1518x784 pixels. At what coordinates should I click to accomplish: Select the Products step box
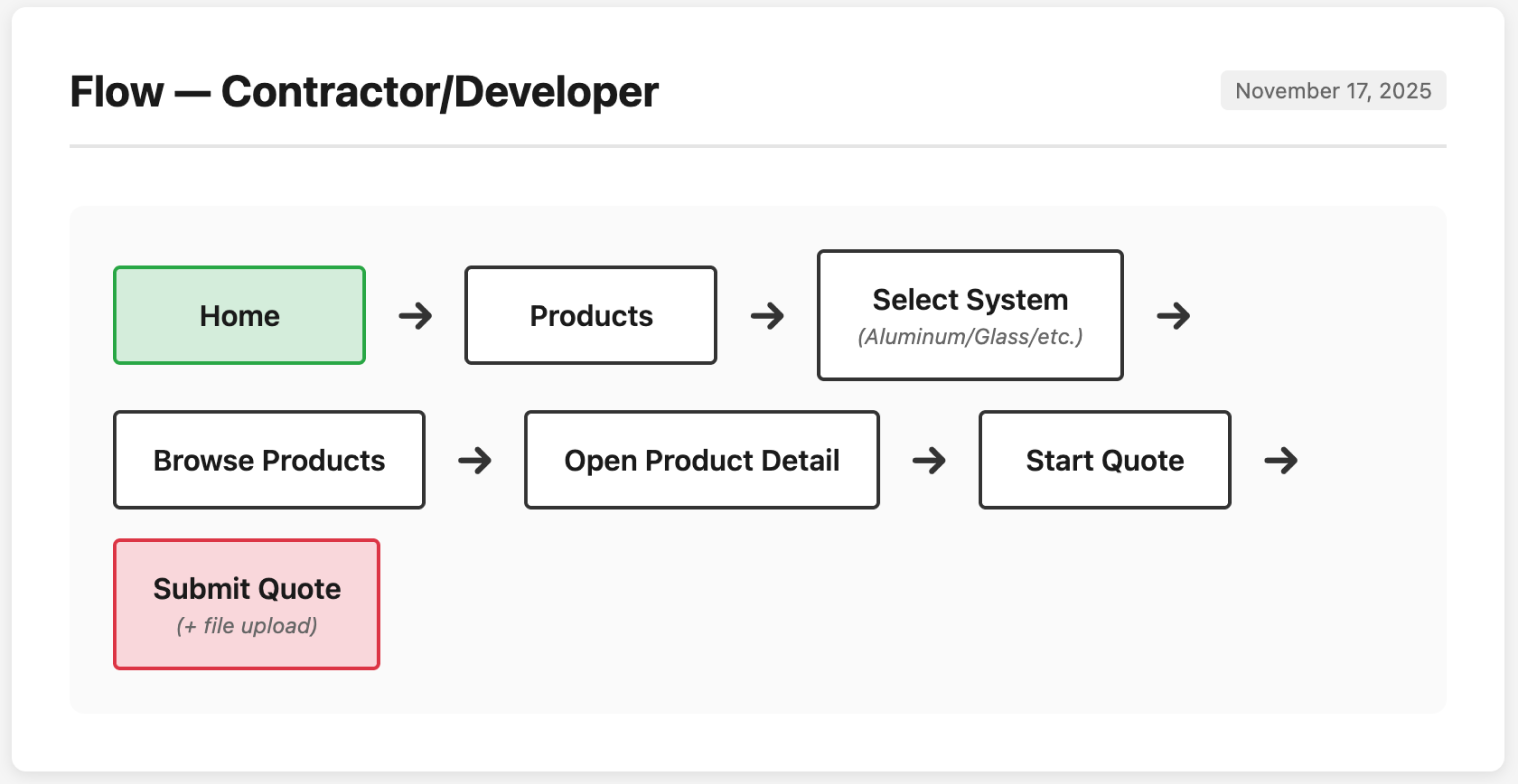590,316
